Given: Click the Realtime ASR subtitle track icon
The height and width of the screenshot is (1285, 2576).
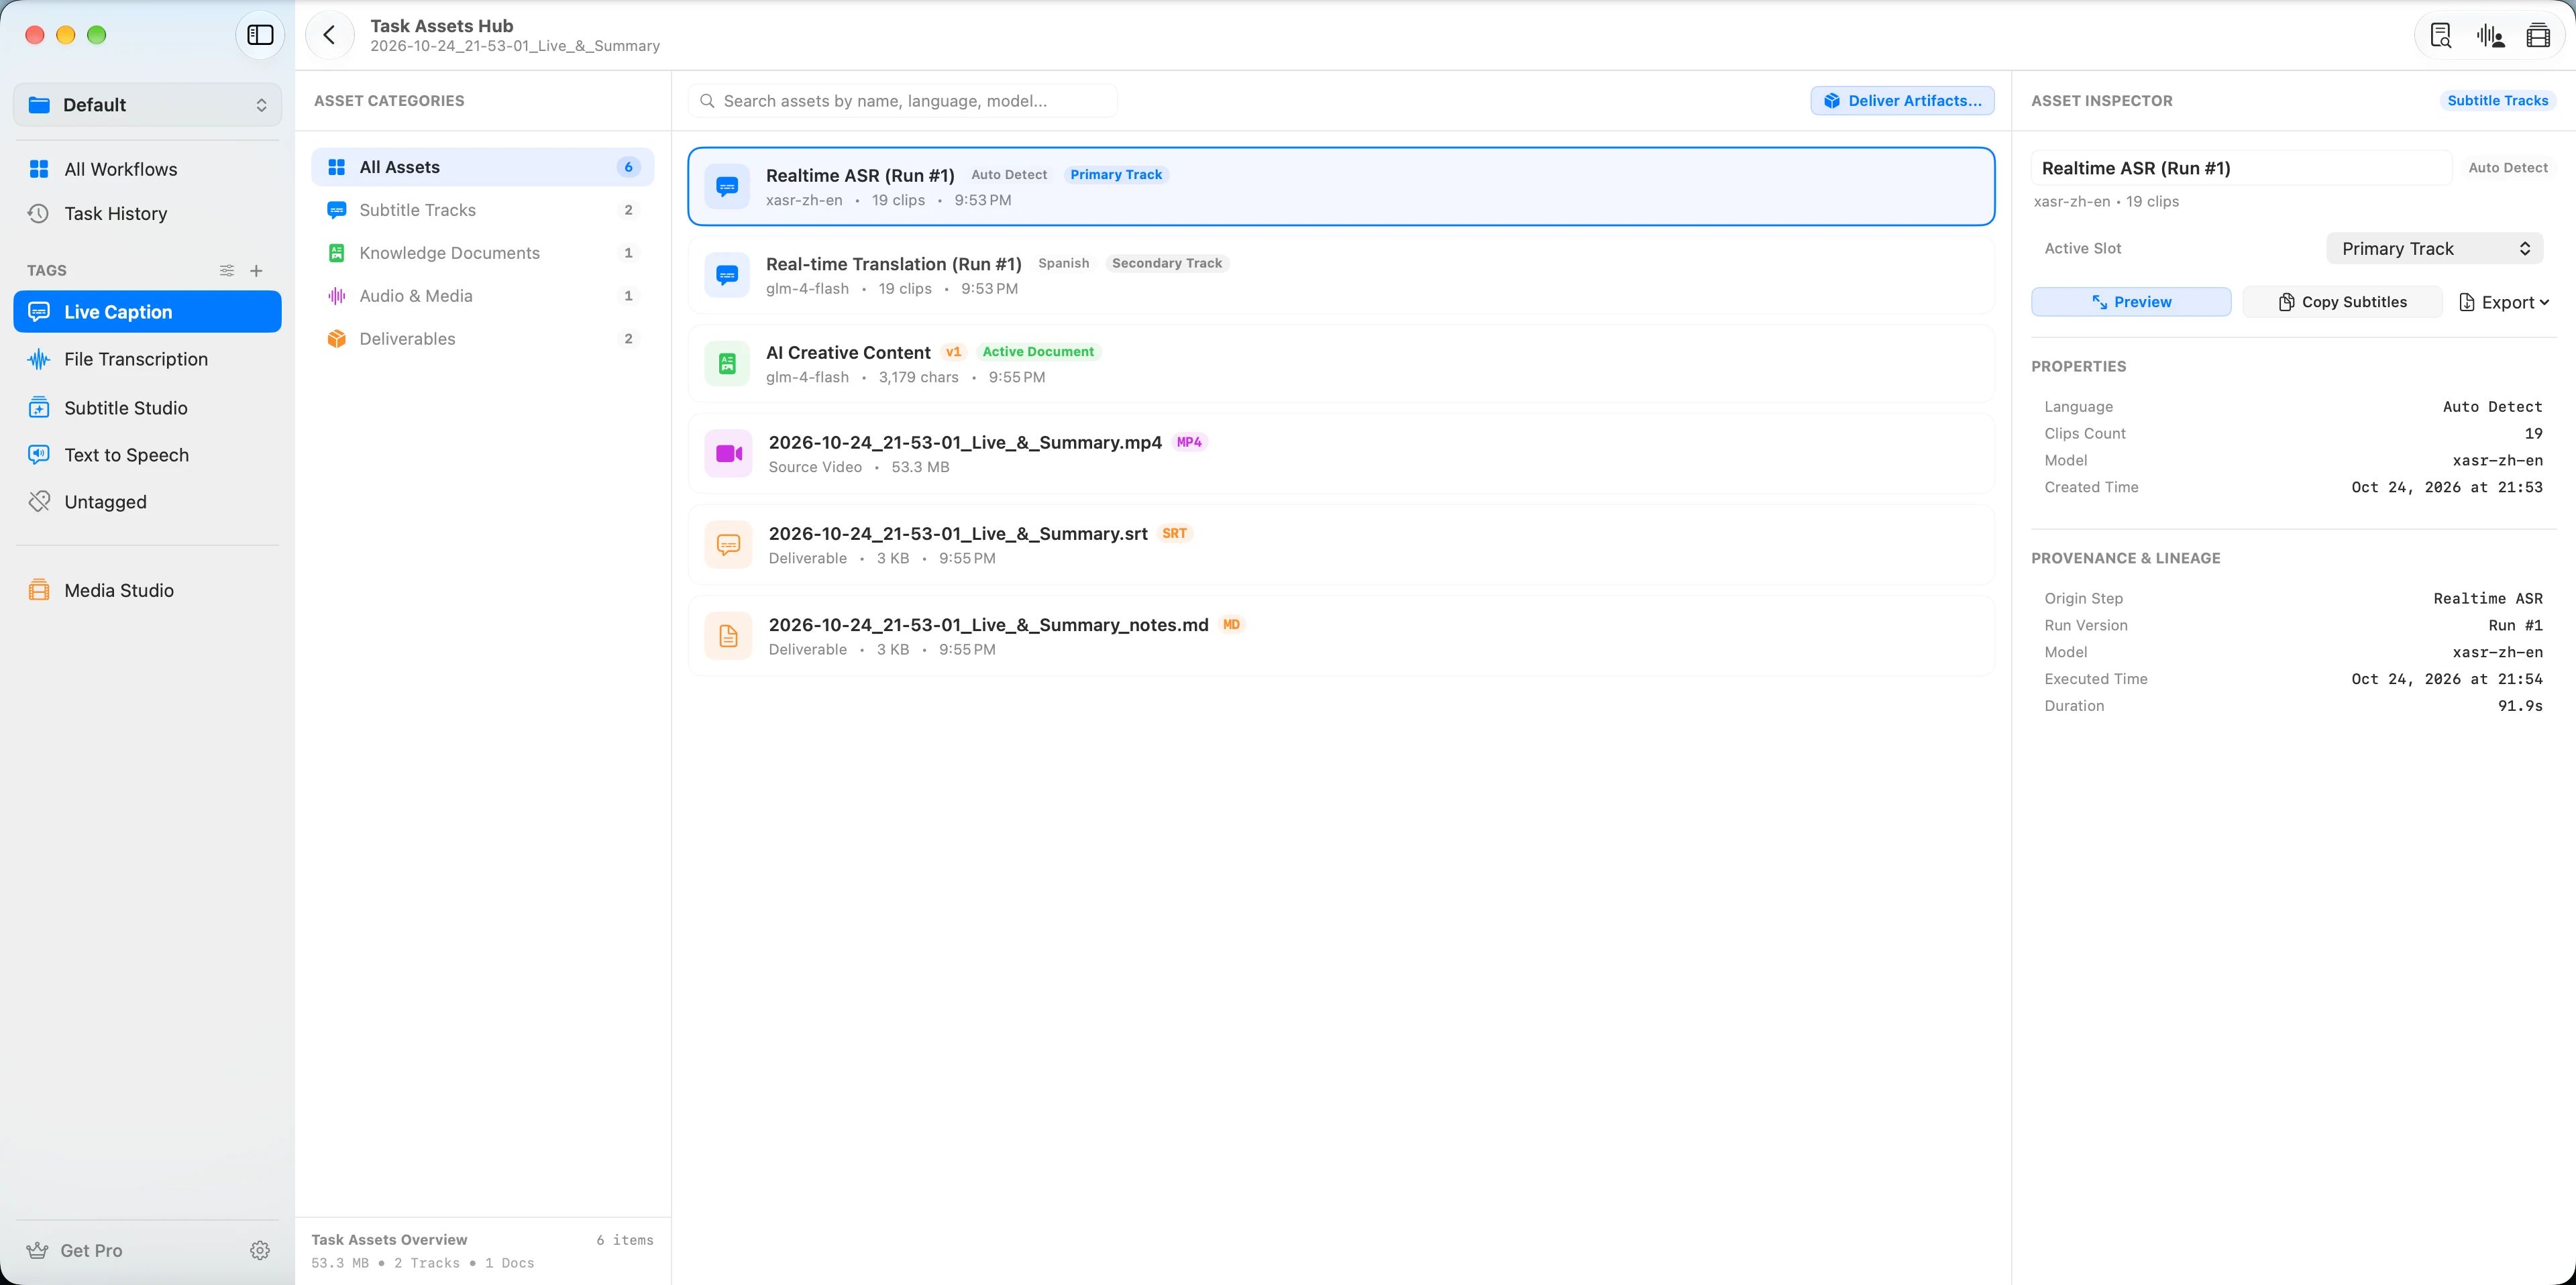Looking at the screenshot, I should 727,186.
